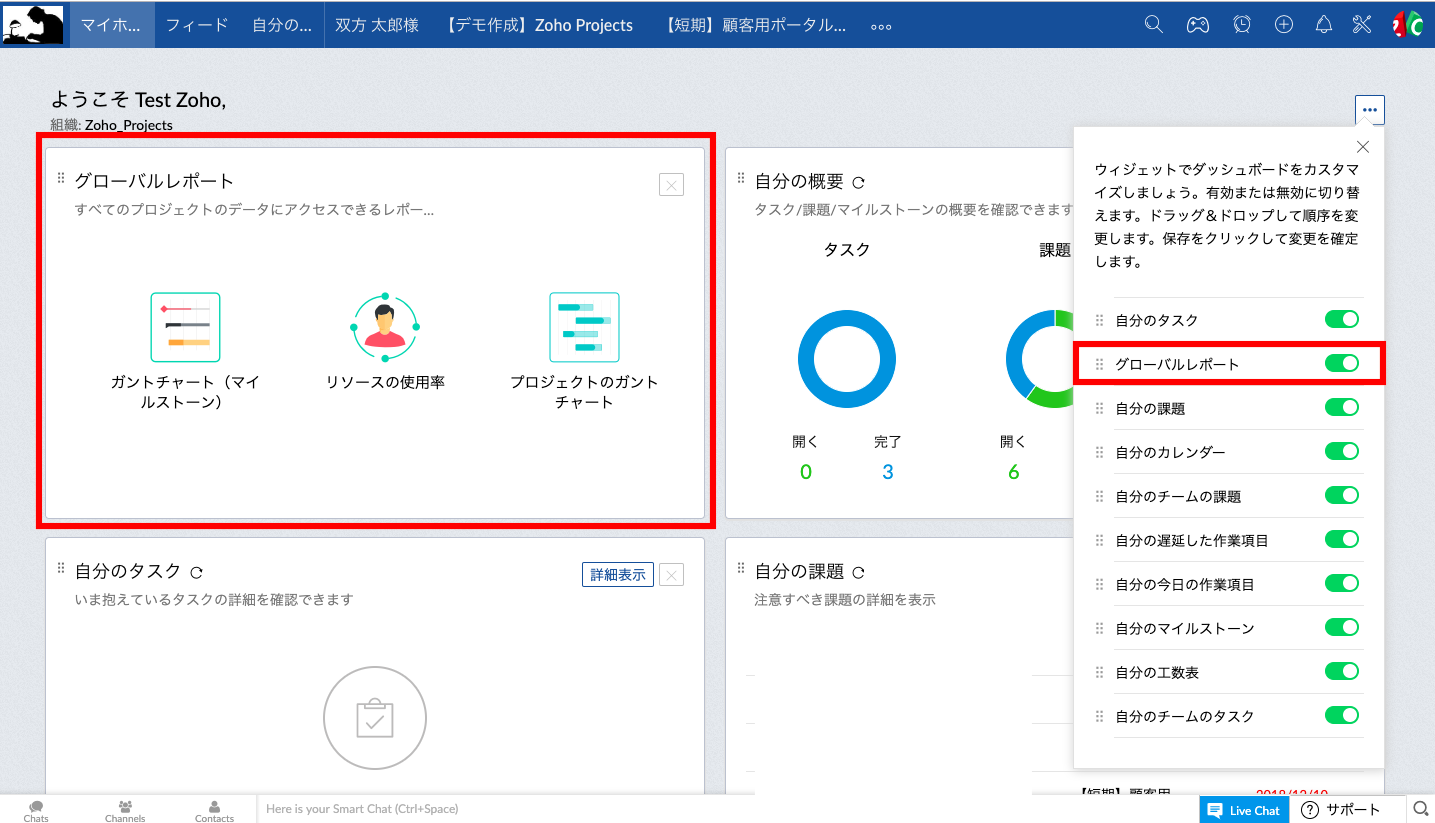
Task: Toggle the 自分の遅延した作業項目 switch
Action: (x=1342, y=539)
